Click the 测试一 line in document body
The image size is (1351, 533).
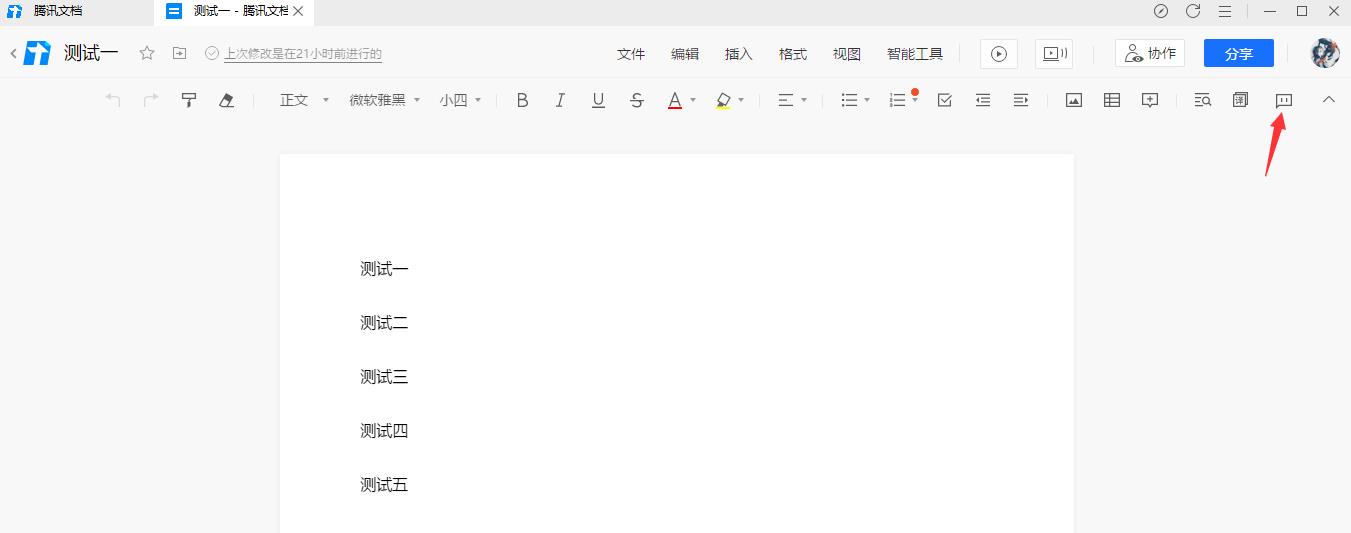coord(384,269)
